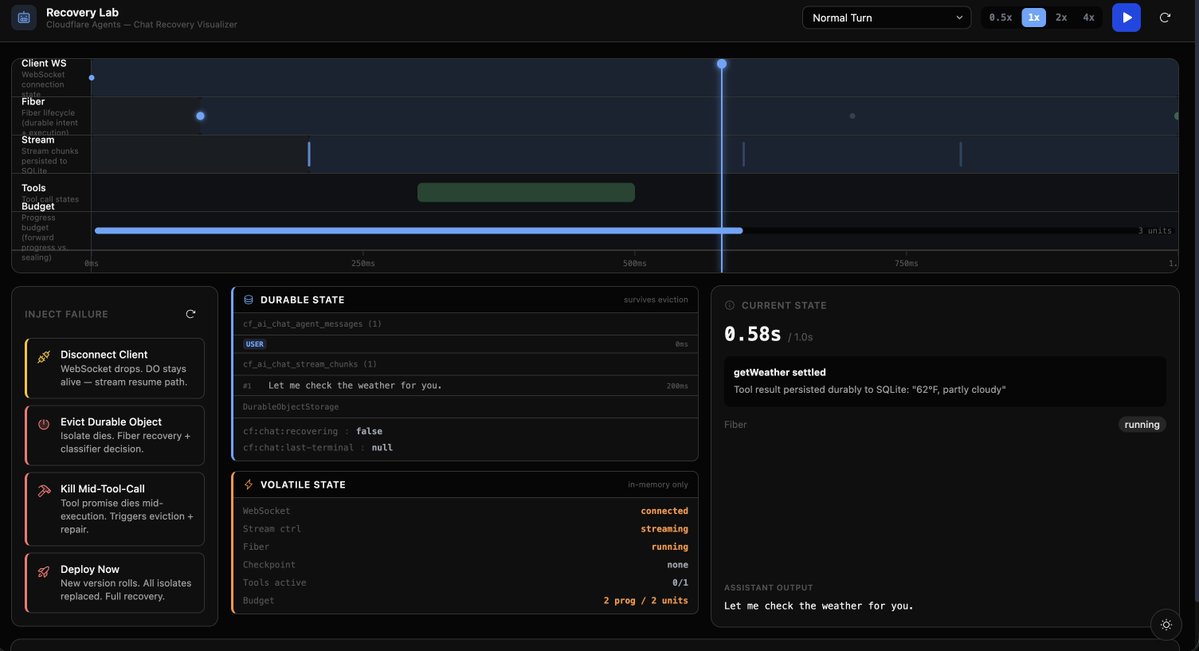The height and width of the screenshot is (651, 1199).
Task: Click the Disconnect Client plug icon
Action: point(44,356)
